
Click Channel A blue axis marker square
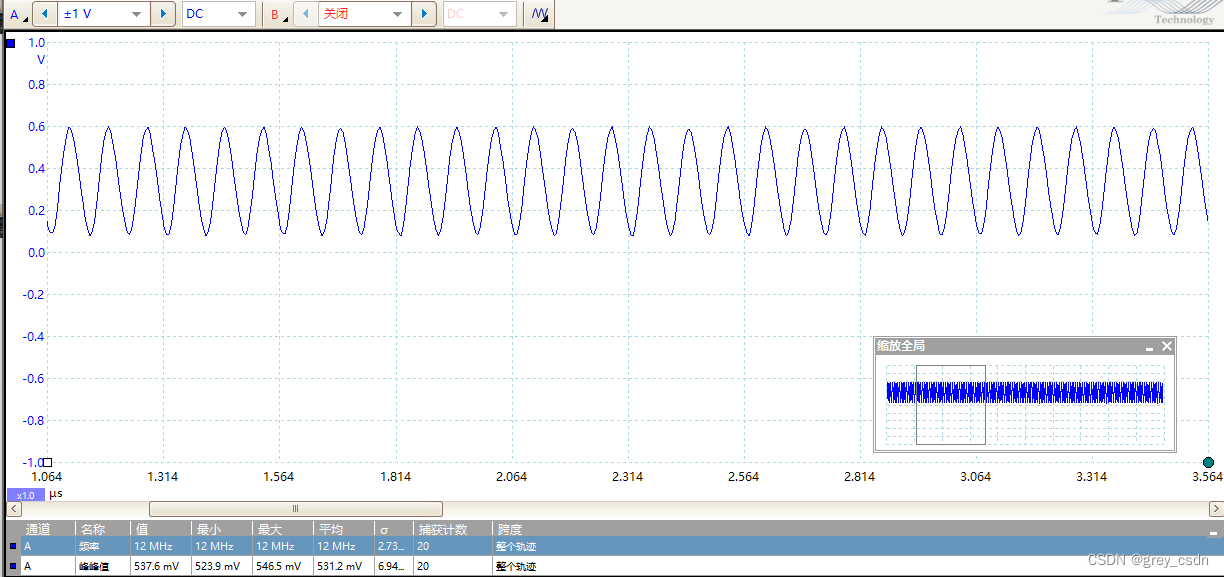11,43
